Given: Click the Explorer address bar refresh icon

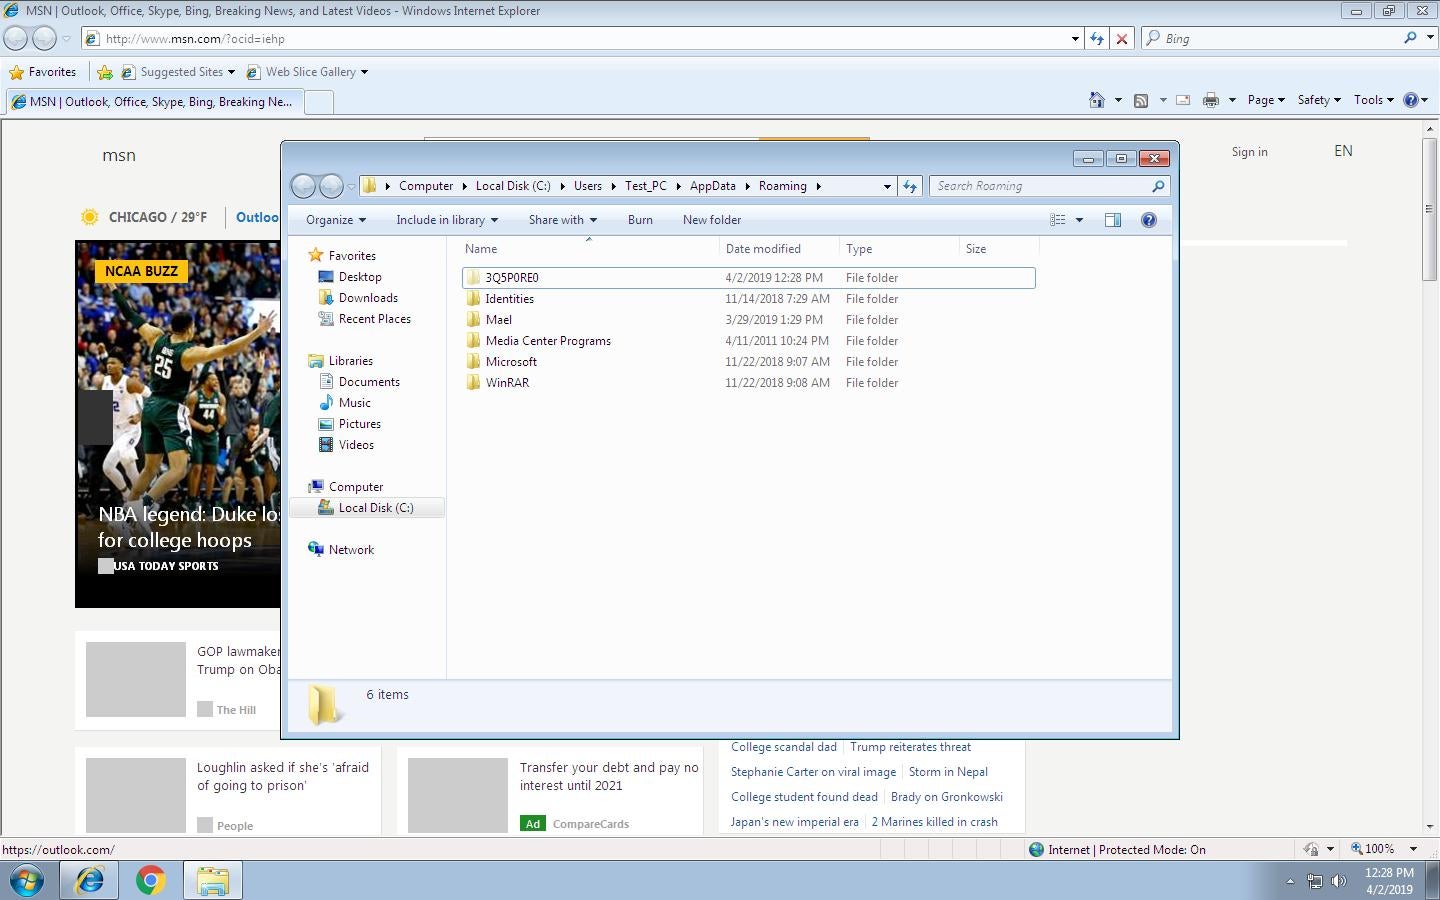Looking at the screenshot, I should coord(909,186).
